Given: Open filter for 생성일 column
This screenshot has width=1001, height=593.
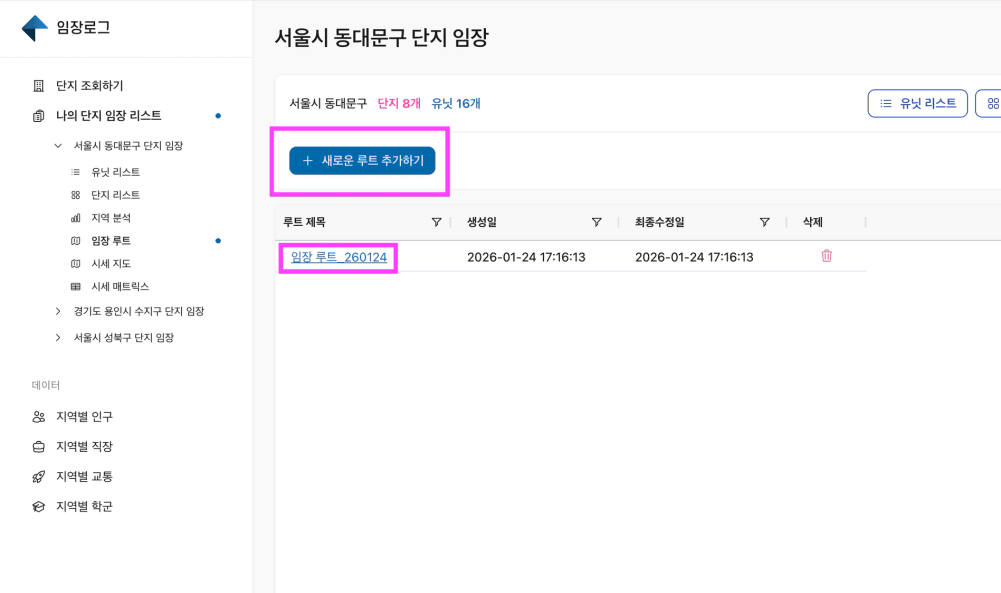Looking at the screenshot, I should (596, 222).
